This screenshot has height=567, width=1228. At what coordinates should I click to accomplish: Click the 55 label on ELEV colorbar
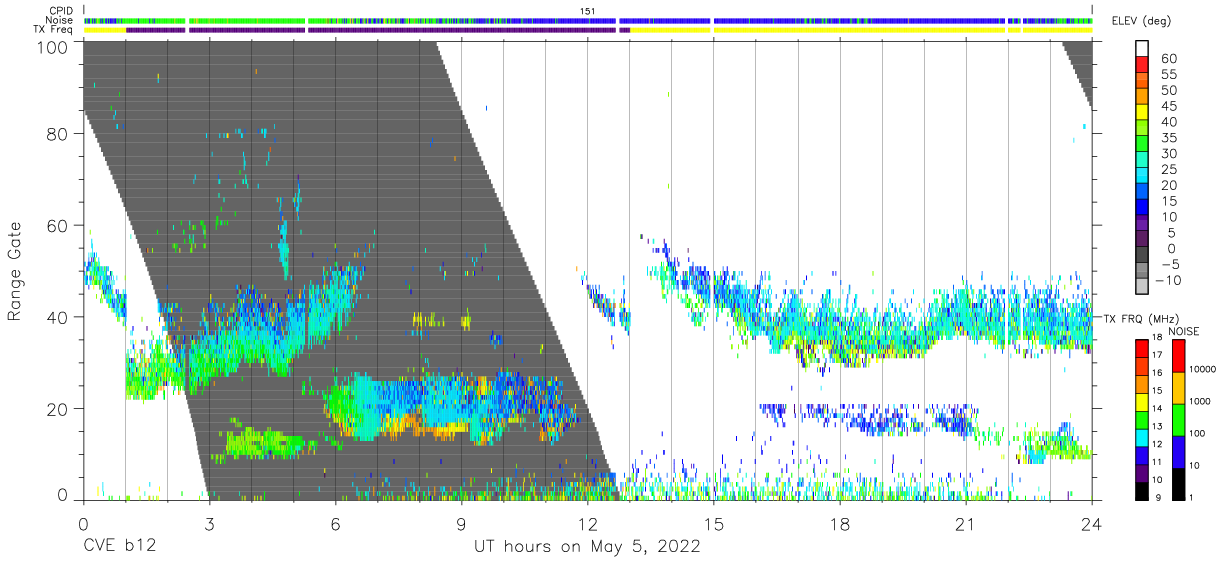pos(1168,75)
